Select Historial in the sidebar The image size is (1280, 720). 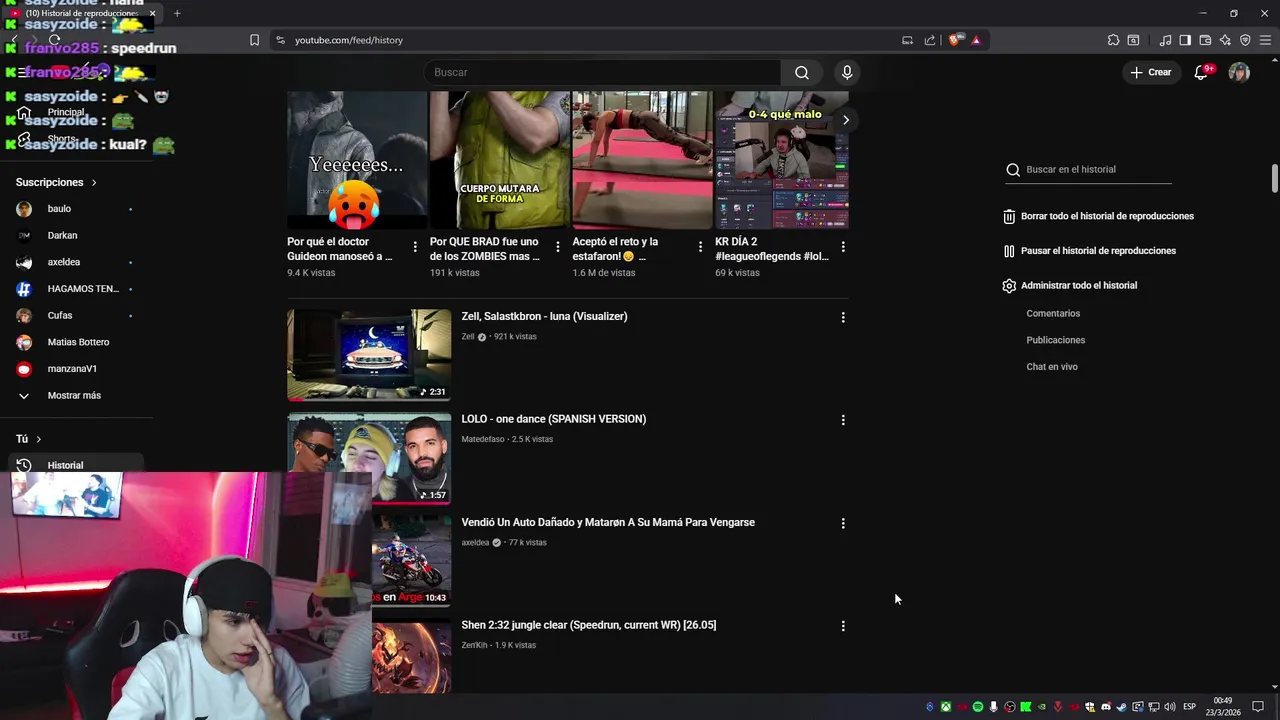(76, 465)
